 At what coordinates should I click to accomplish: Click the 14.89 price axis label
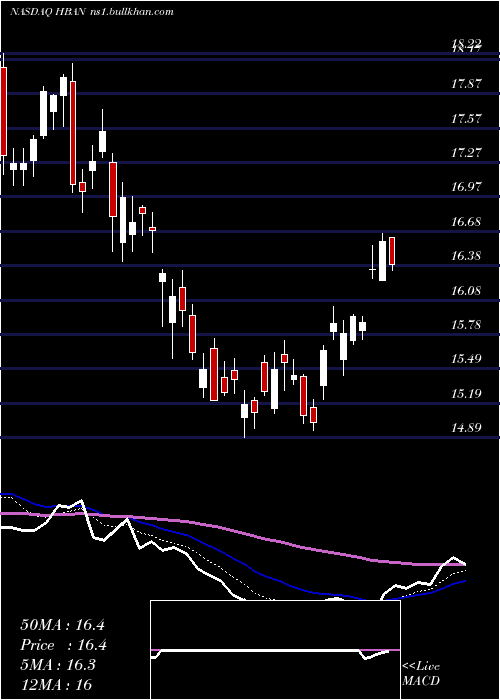click(x=466, y=428)
